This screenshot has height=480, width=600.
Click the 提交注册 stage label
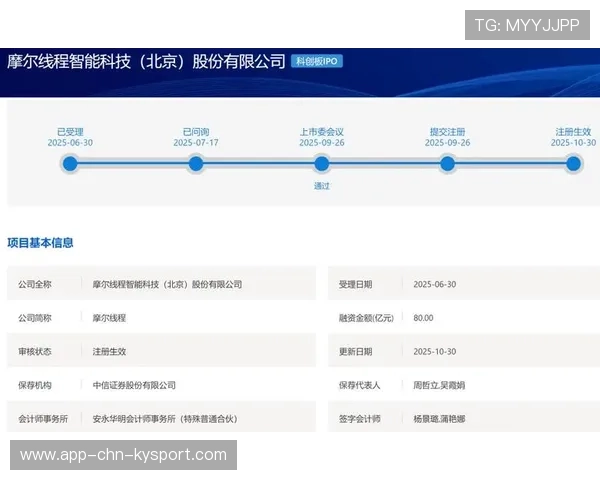(x=447, y=132)
